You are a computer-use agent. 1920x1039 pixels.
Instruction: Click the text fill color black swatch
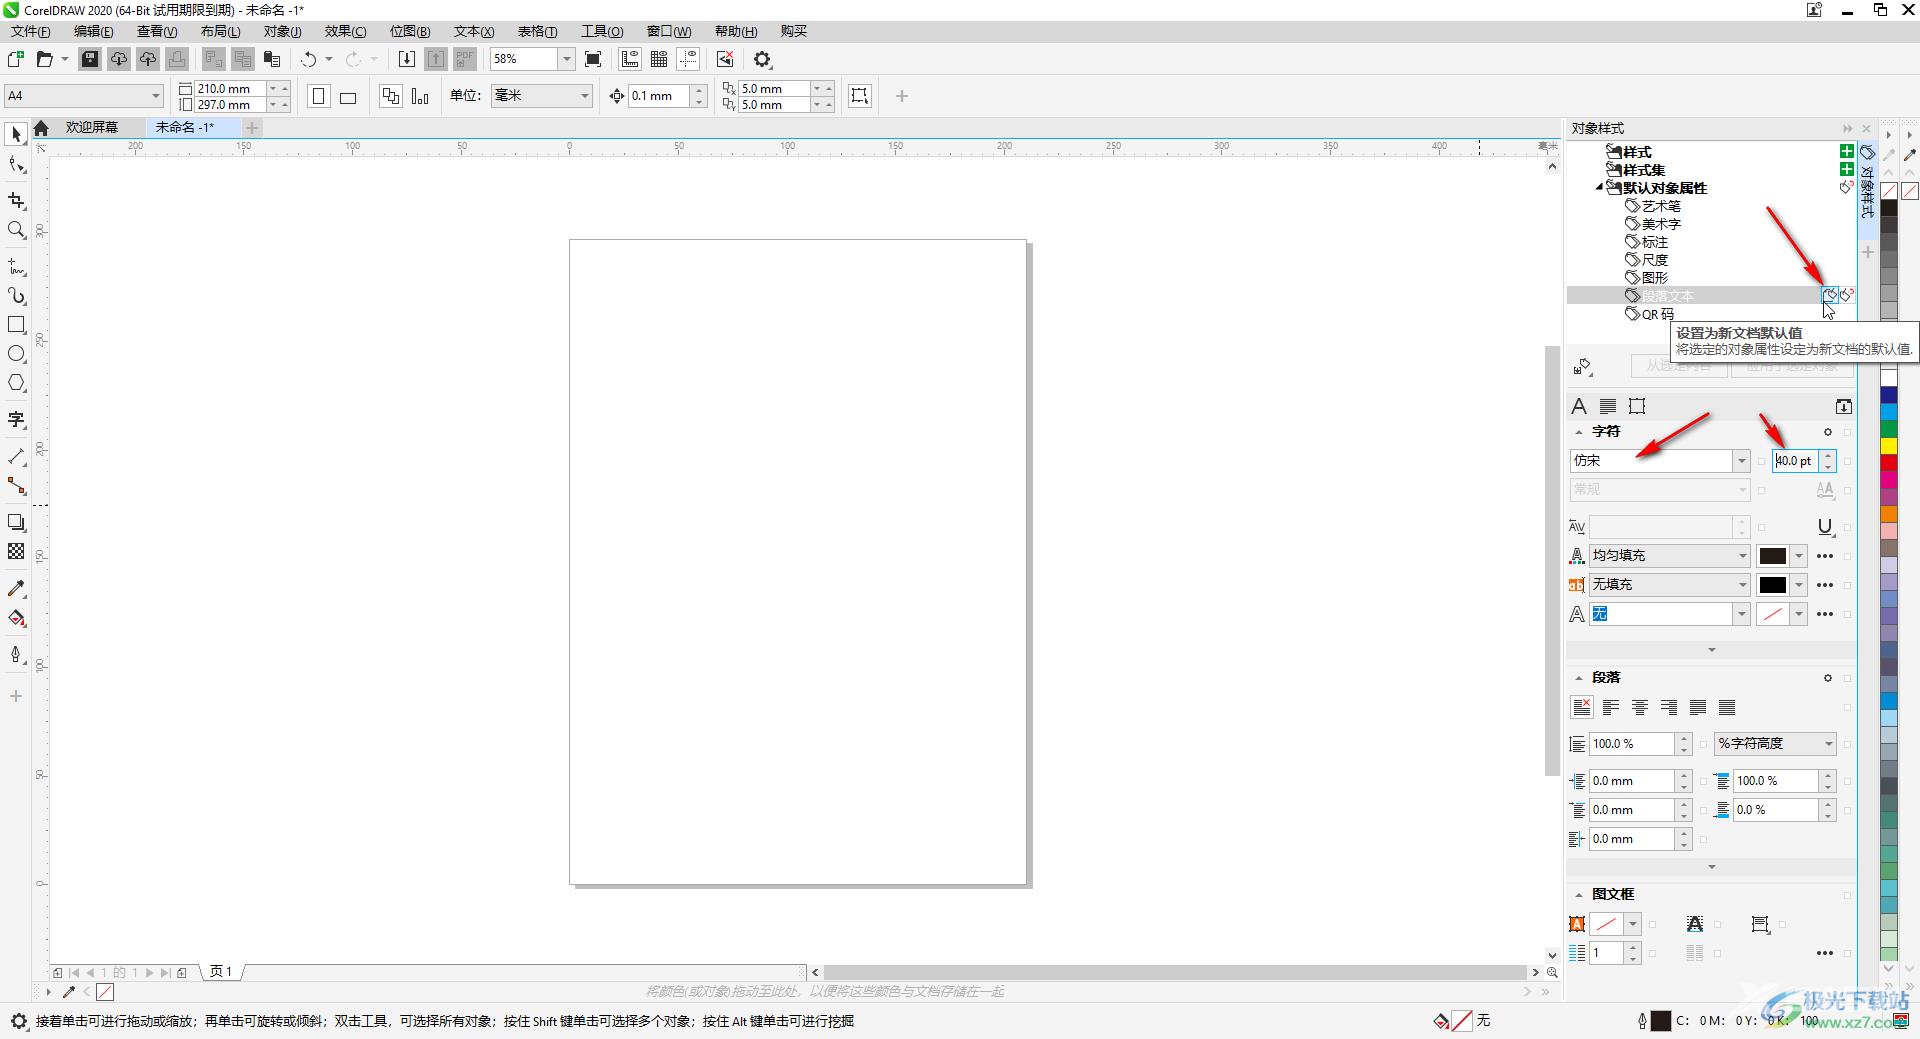click(1772, 556)
